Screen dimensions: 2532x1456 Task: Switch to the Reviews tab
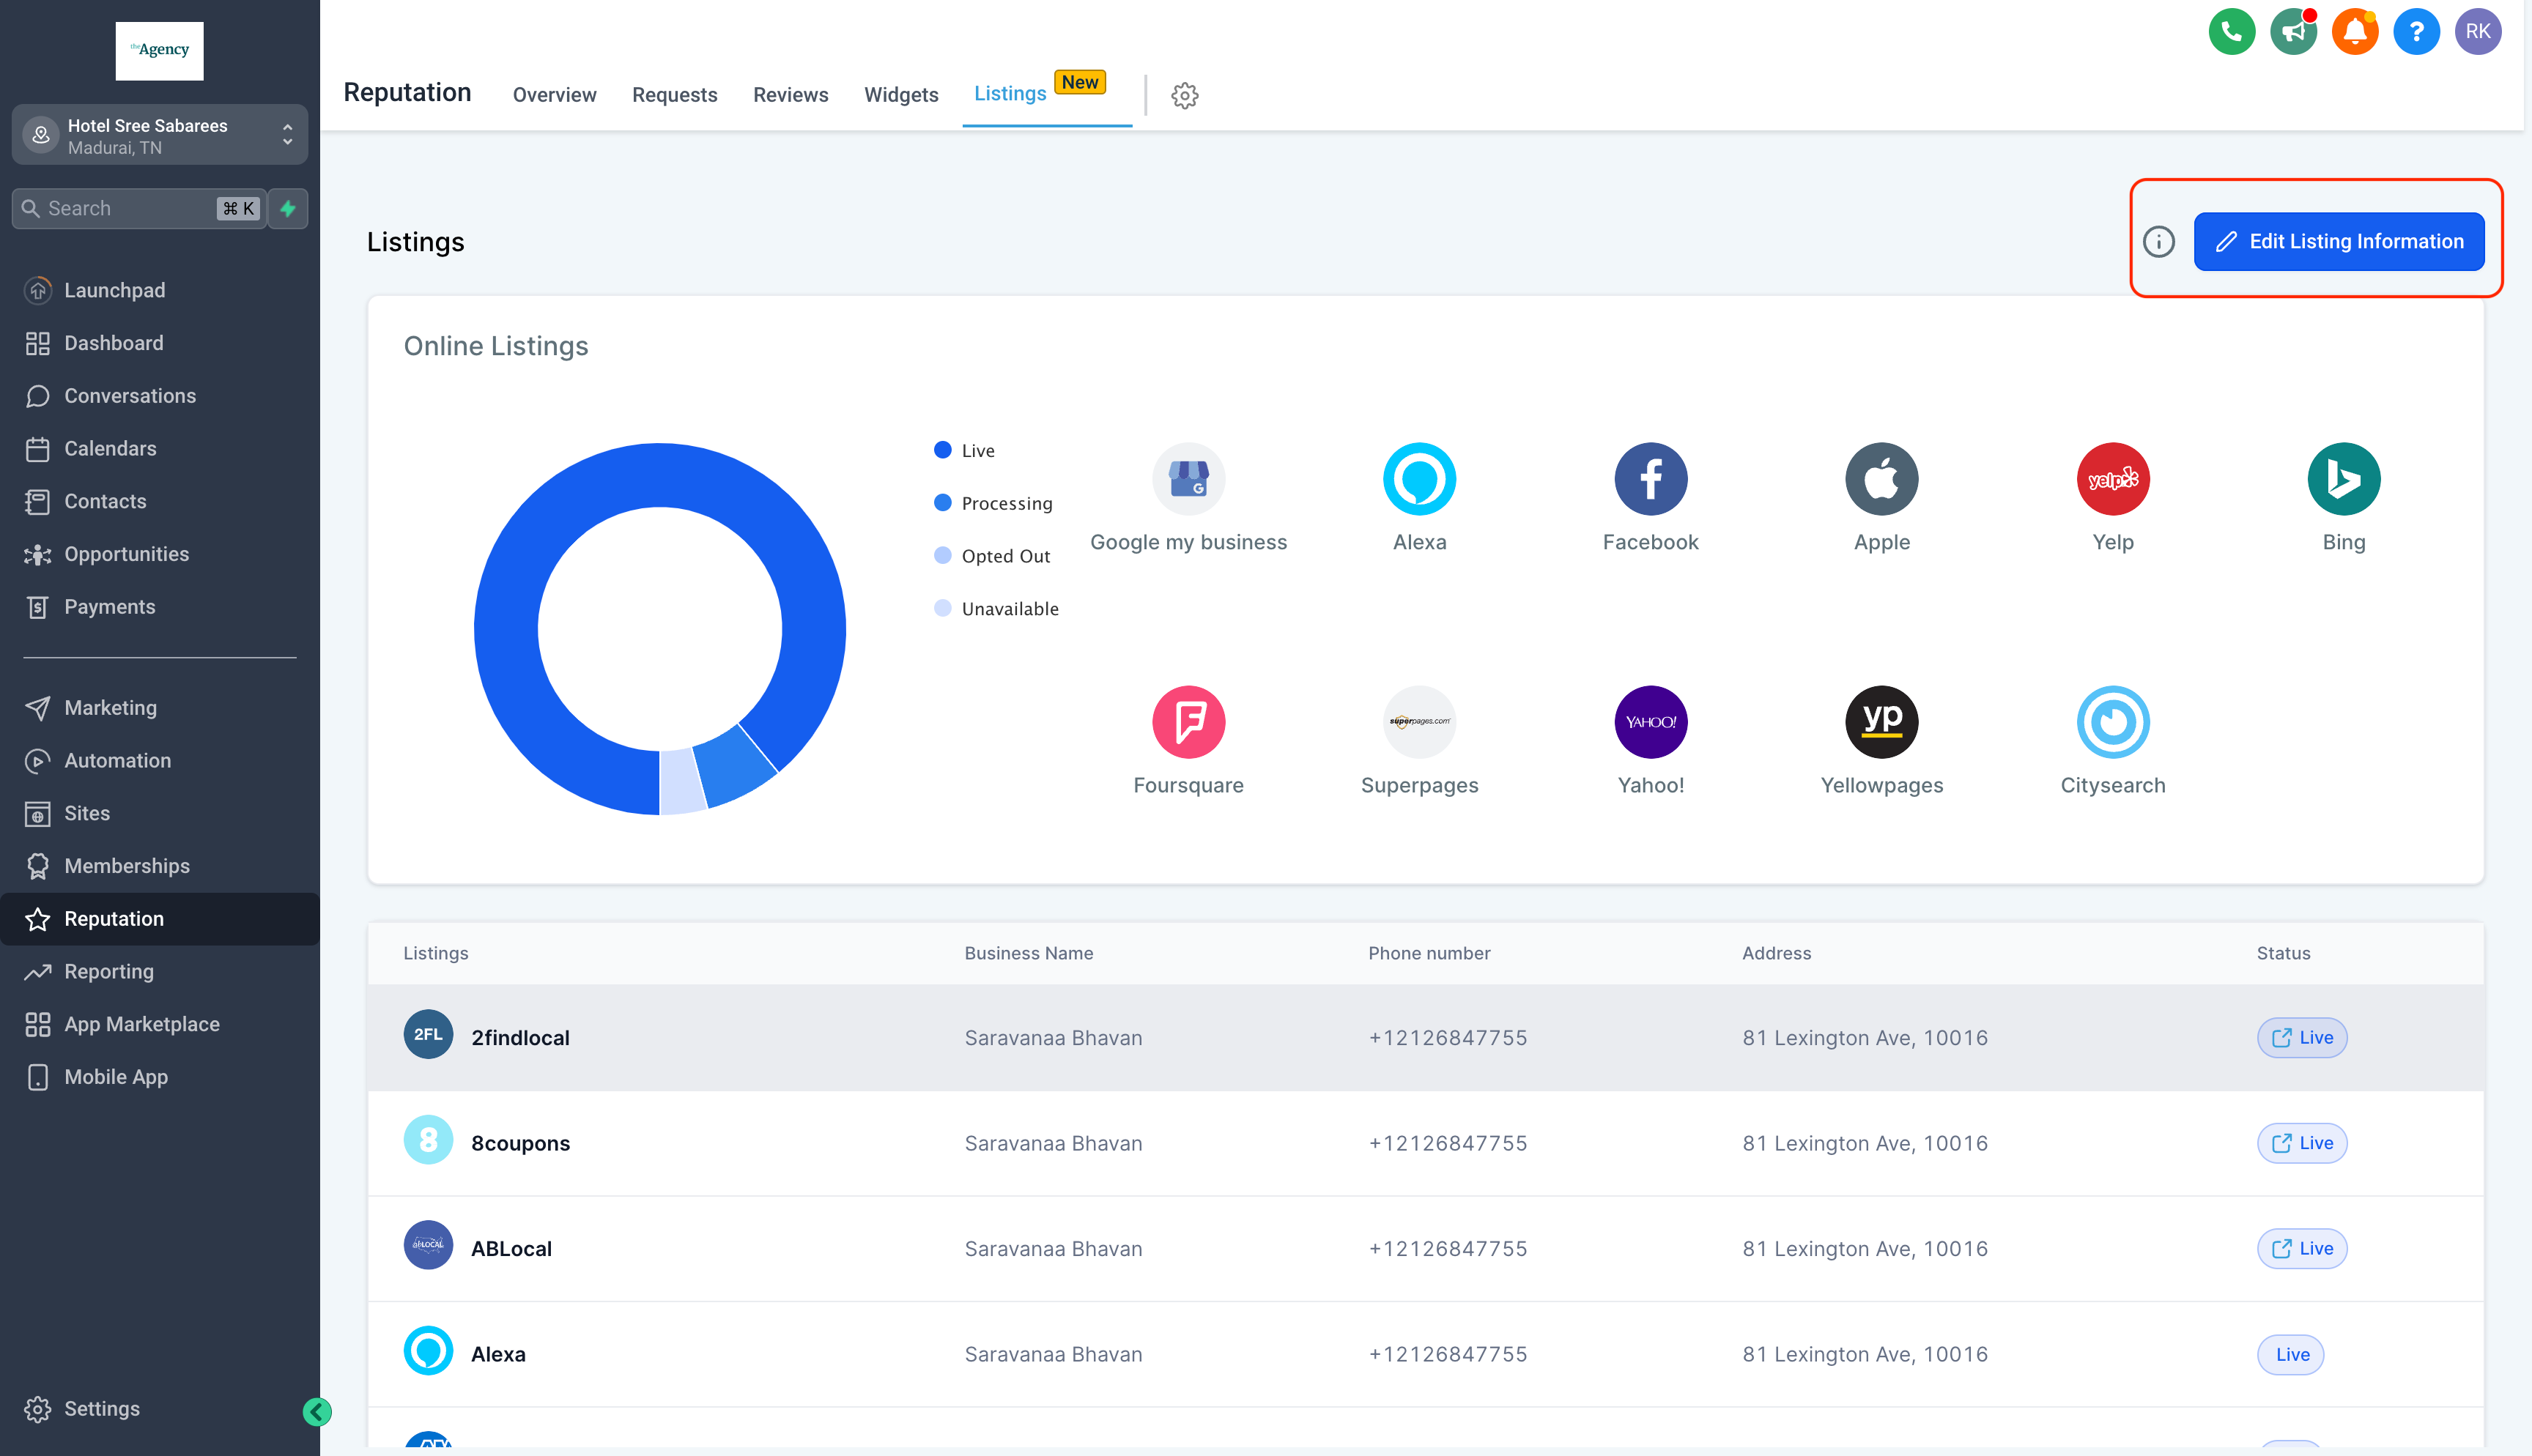point(790,95)
